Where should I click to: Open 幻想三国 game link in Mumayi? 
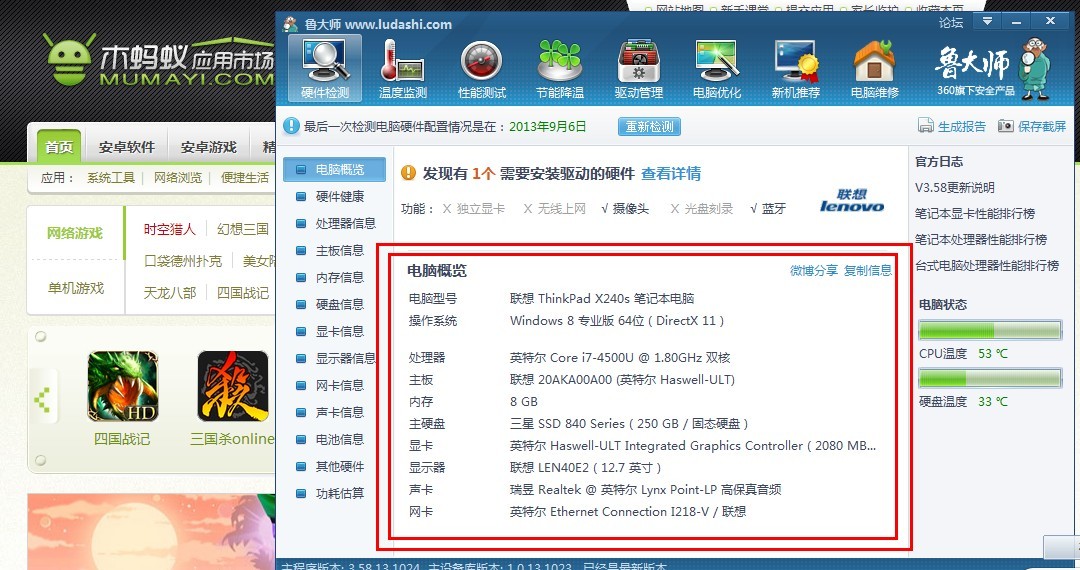pos(242,229)
